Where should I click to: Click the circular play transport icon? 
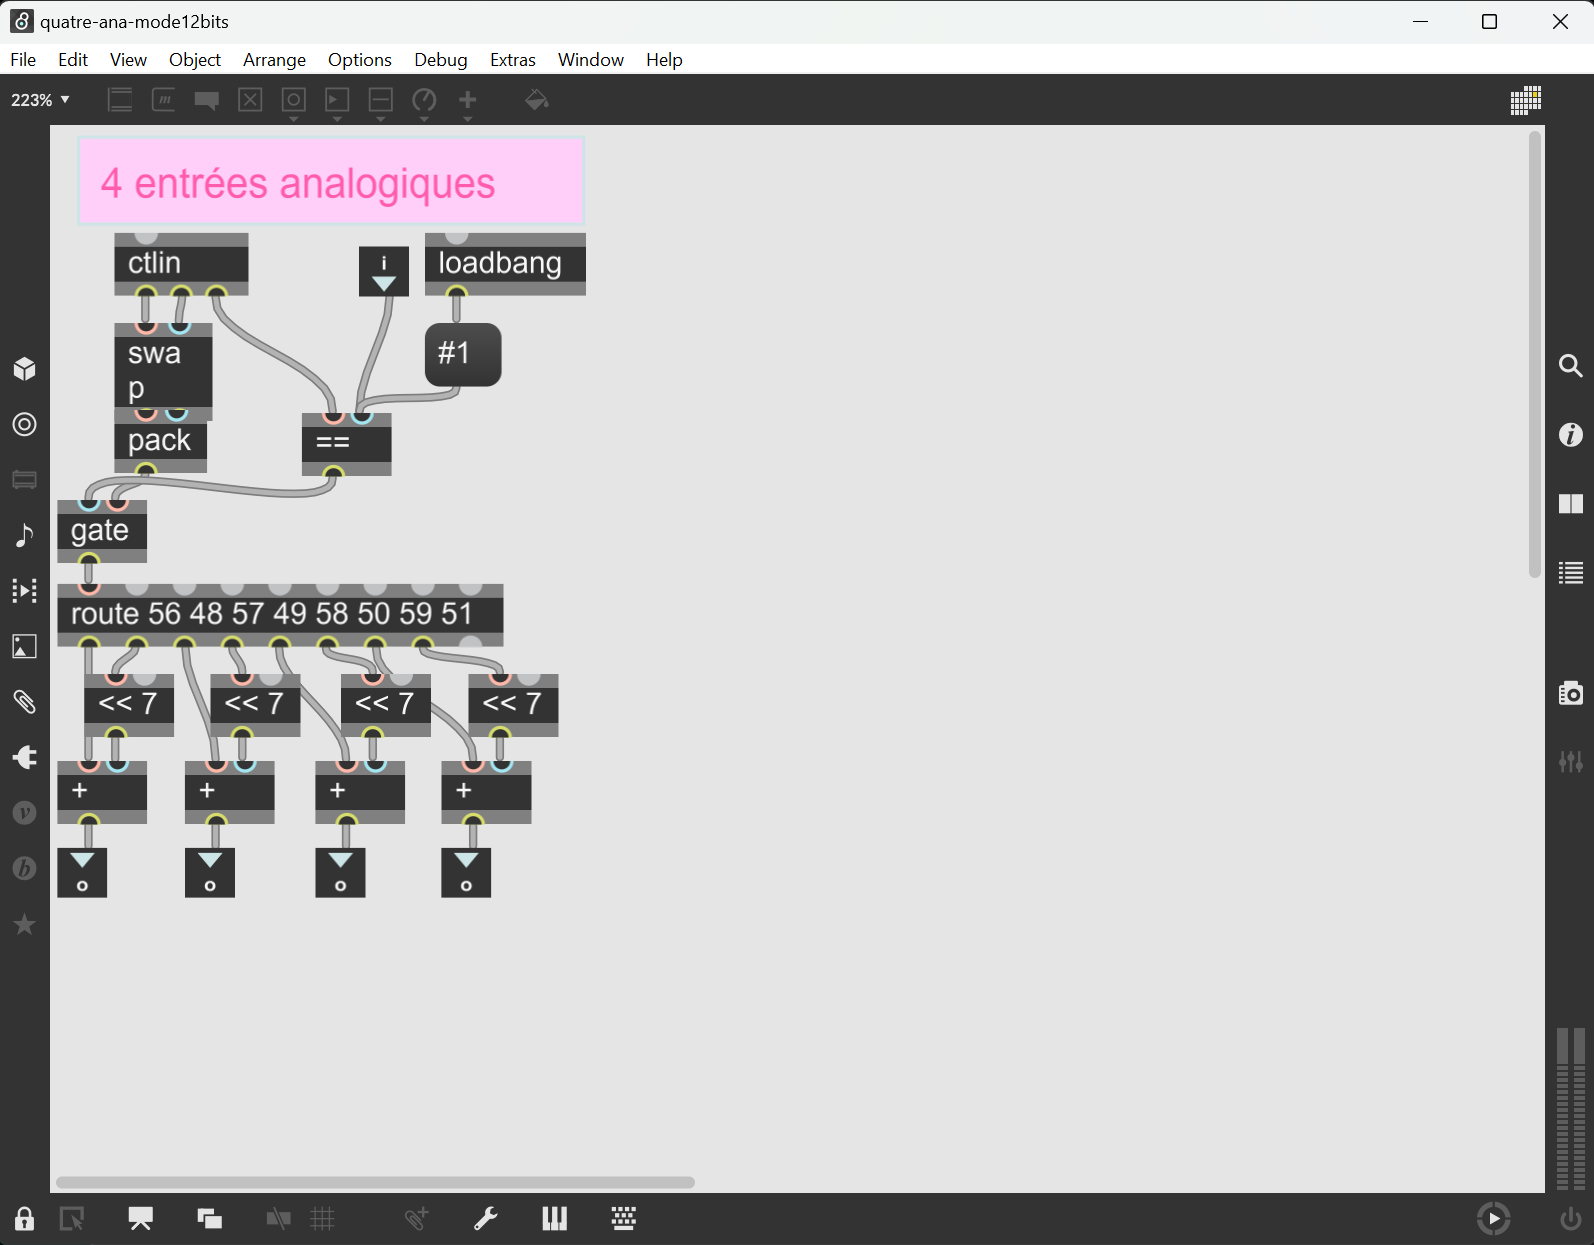coord(1494,1218)
